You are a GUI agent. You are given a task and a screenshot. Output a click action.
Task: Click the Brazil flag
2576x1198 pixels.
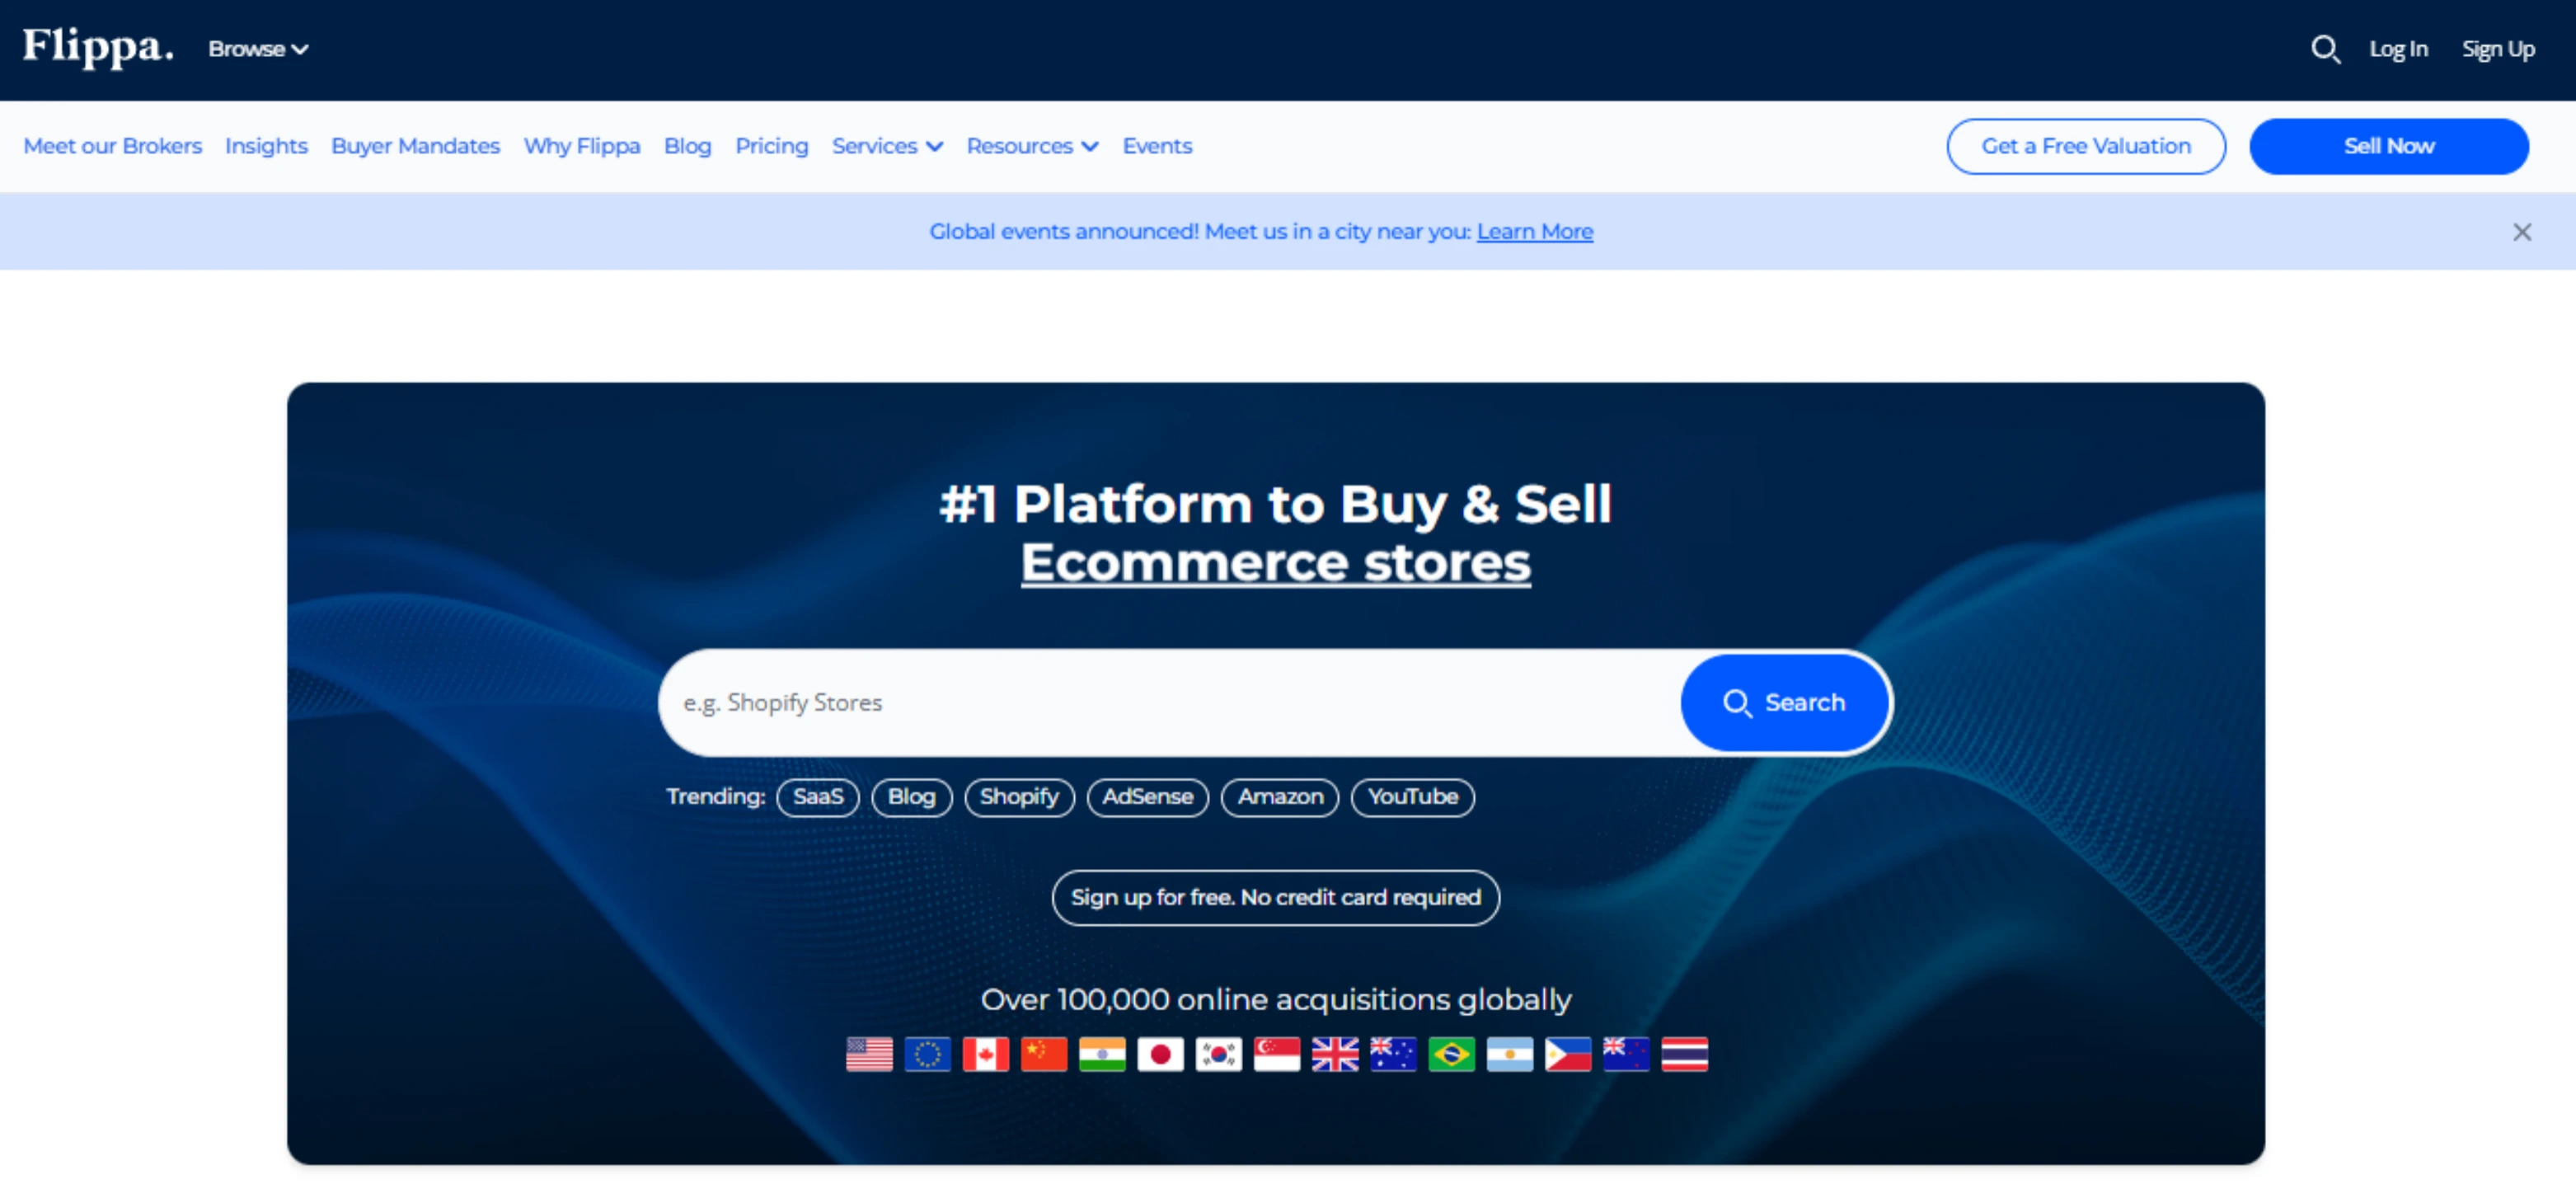click(x=1451, y=1054)
